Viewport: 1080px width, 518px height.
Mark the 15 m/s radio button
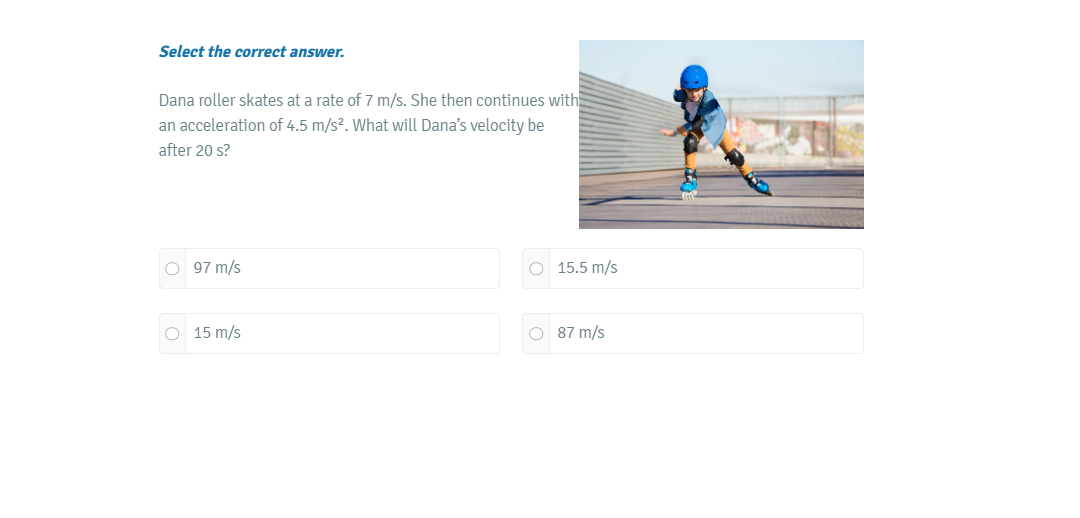pos(172,333)
